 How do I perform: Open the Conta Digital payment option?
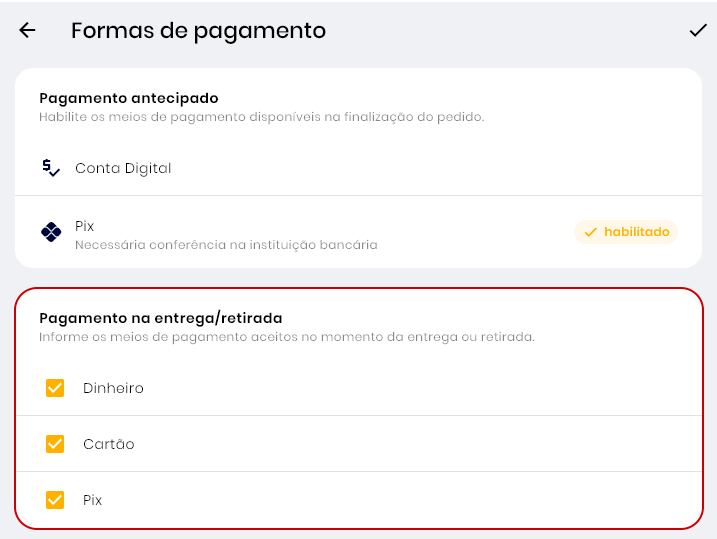[x=123, y=168]
